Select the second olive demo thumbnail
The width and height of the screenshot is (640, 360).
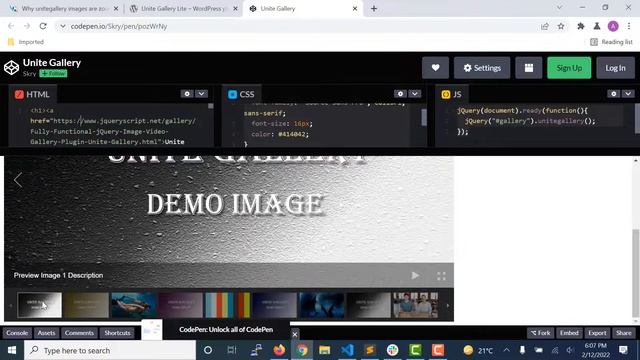(87, 304)
